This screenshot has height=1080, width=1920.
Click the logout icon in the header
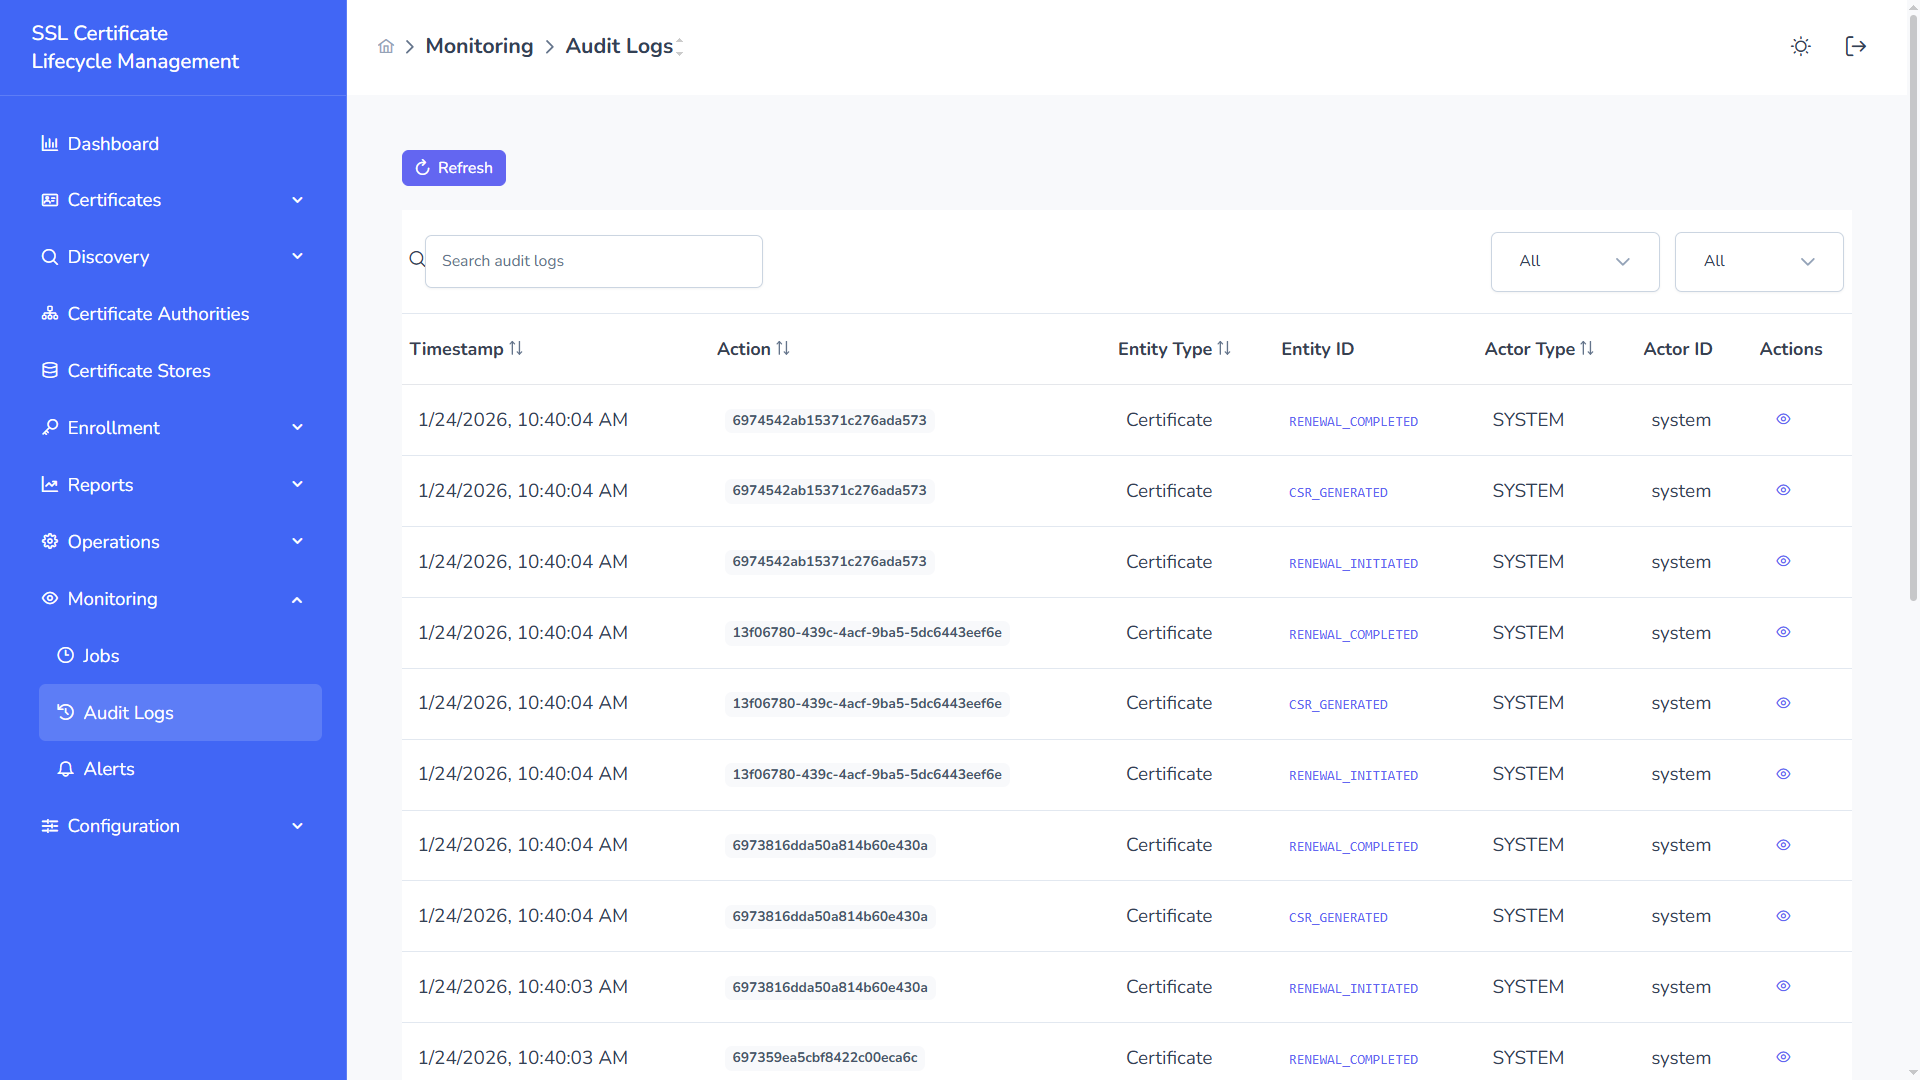point(1856,46)
